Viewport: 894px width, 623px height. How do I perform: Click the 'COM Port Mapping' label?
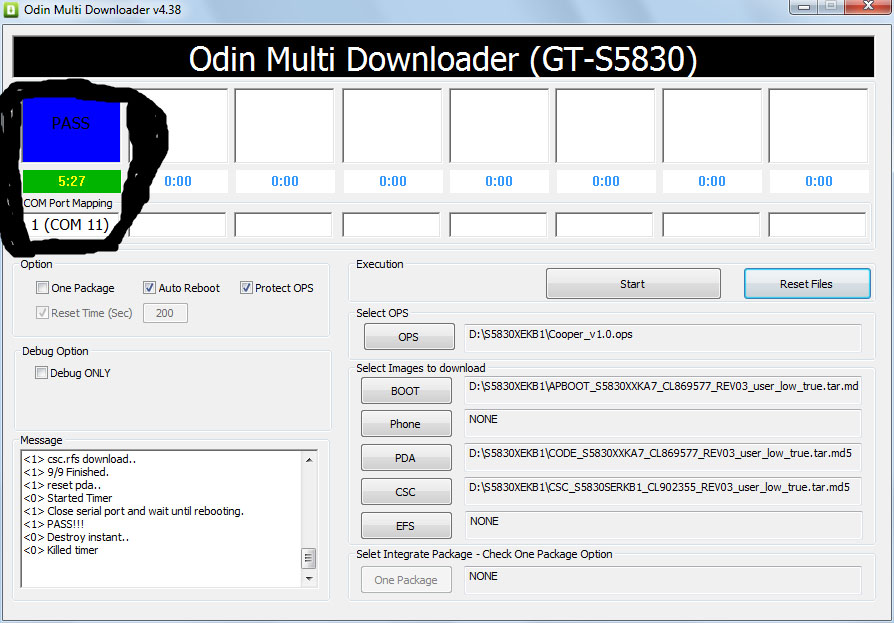click(x=68, y=203)
